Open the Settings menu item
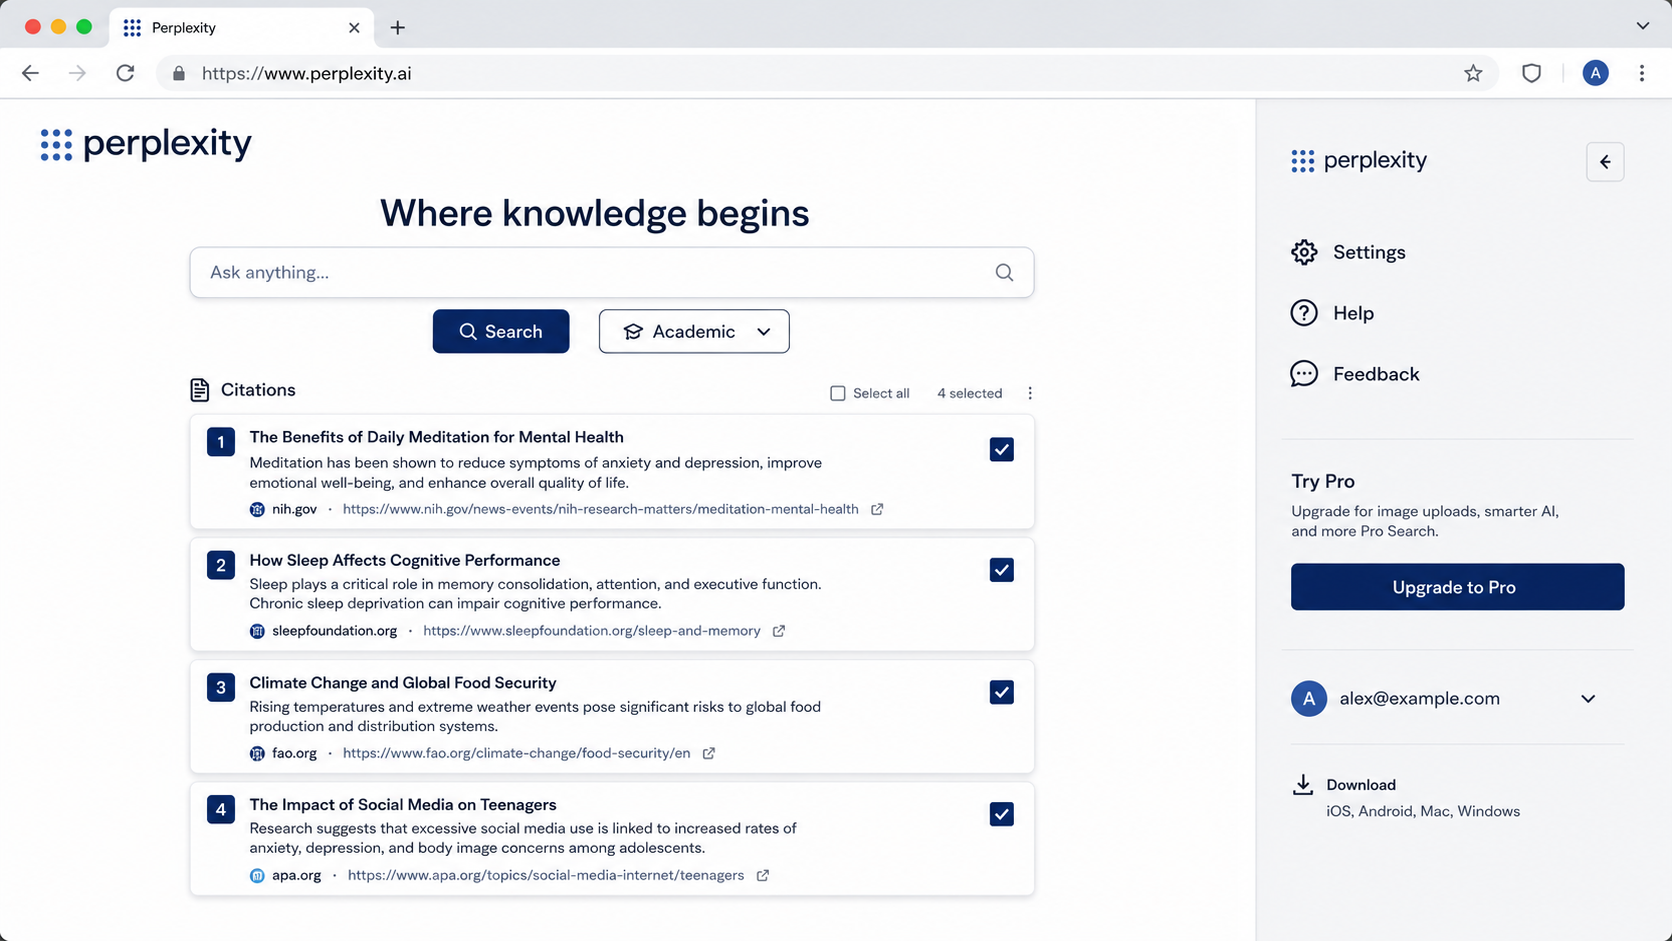 click(x=1348, y=252)
